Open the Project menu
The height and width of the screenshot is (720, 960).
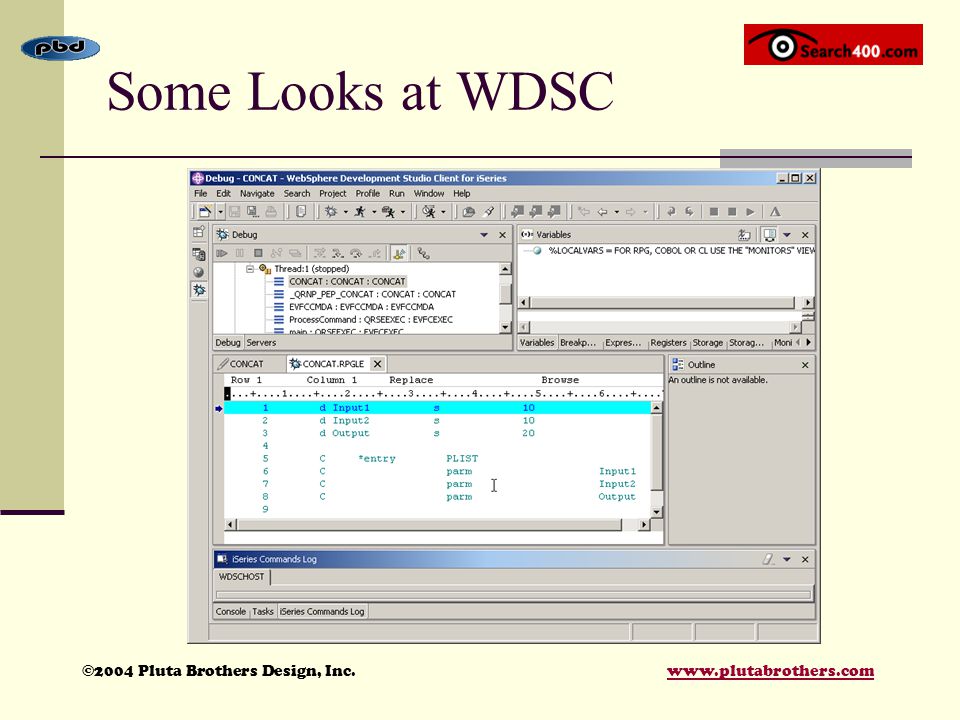[332, 193]
